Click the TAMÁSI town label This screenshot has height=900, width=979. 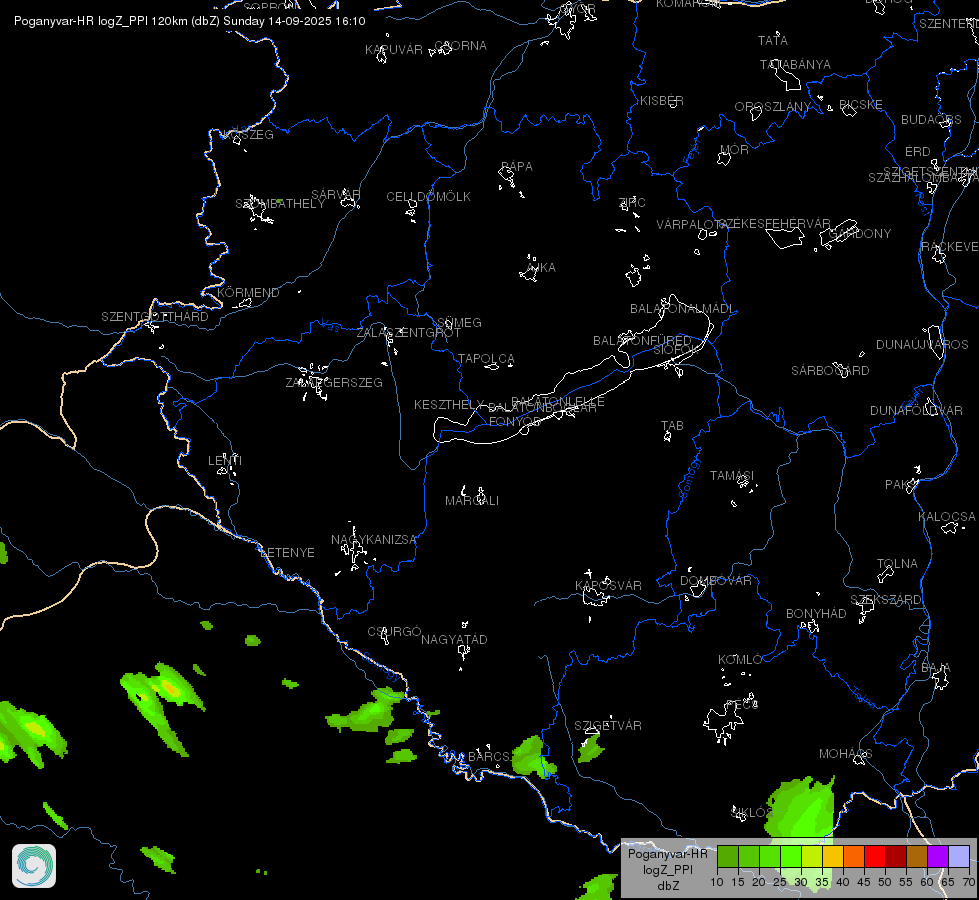[732, 476]
